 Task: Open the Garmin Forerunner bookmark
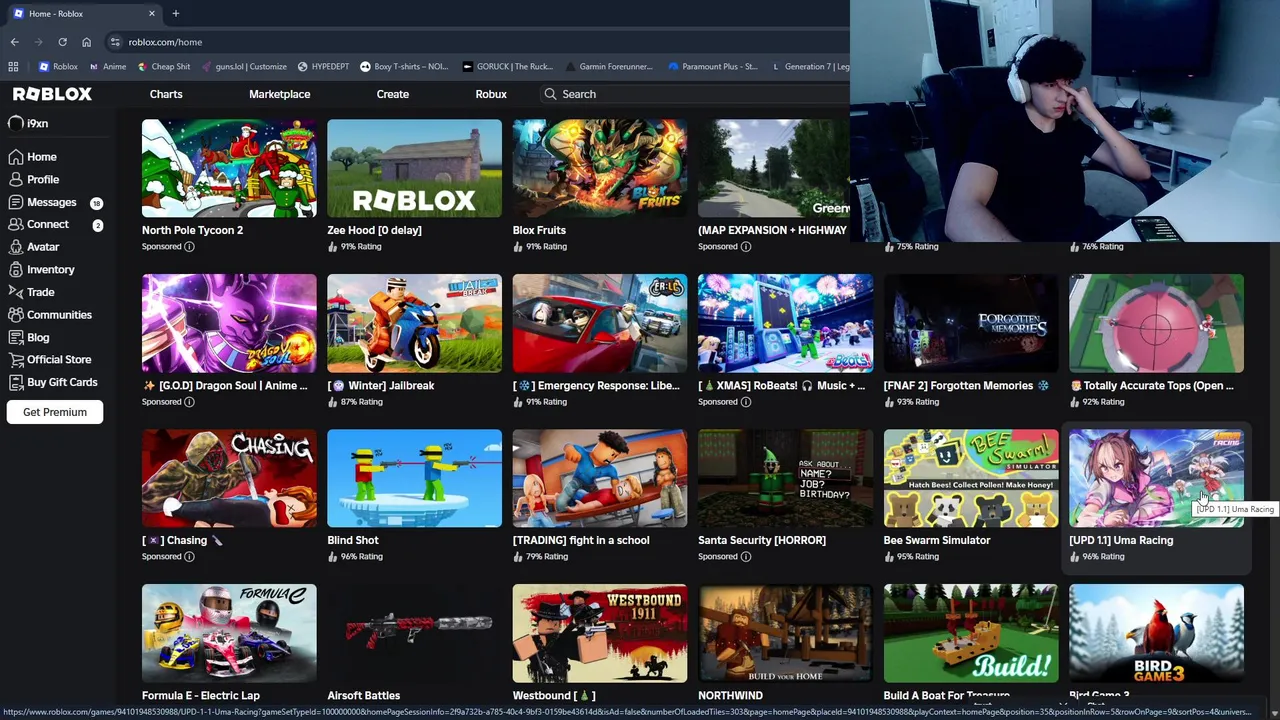[x=608, y=67]
